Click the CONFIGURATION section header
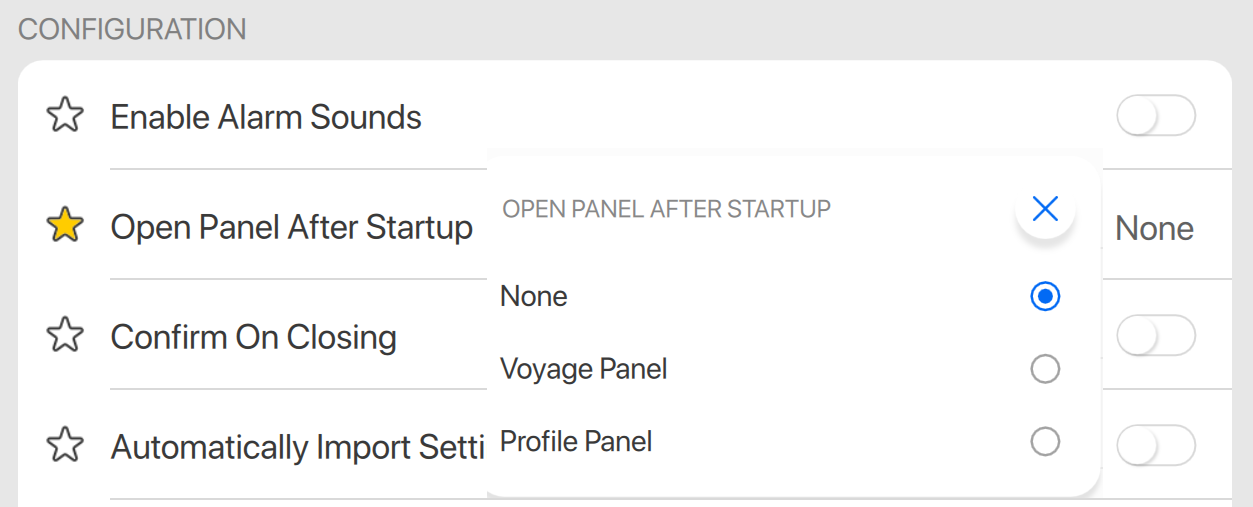 point(132,29)
